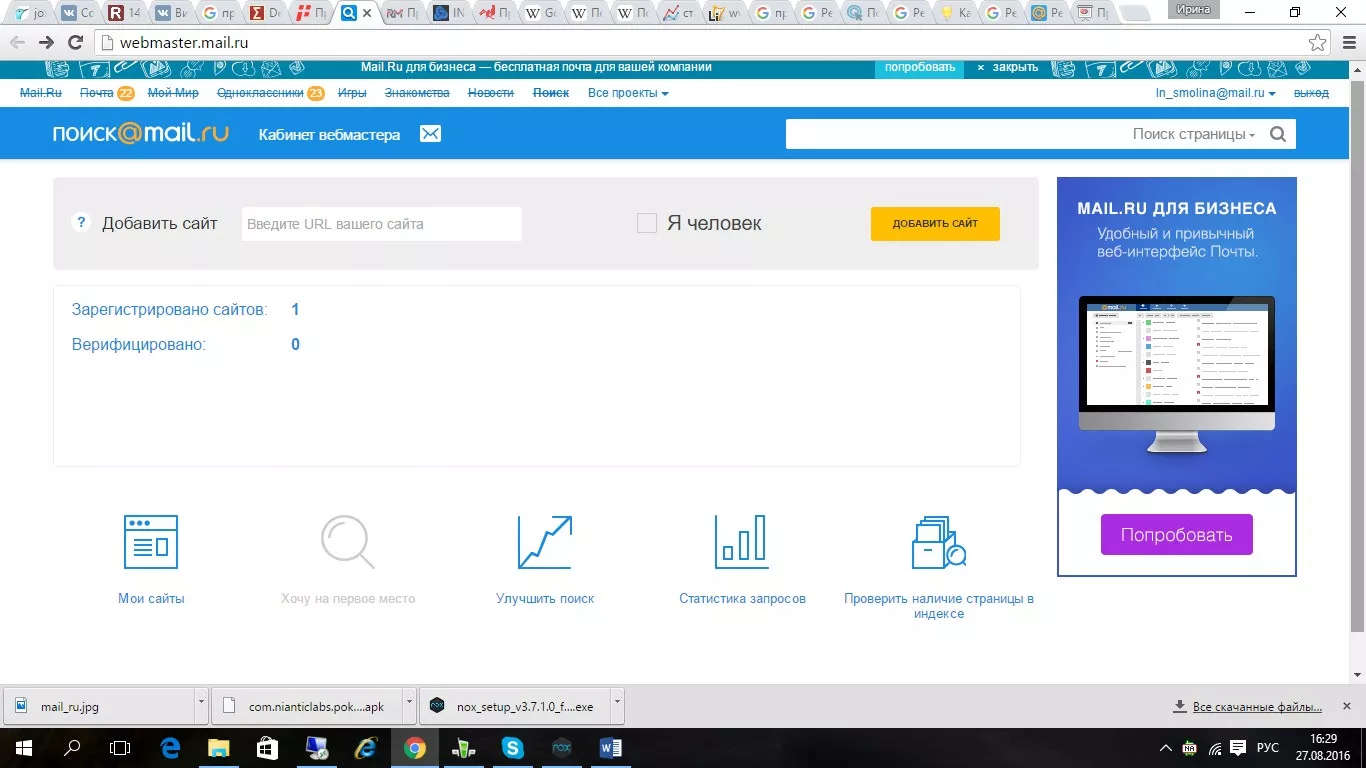Open the account email dropdown
Viewport: 1366px width, 768px height.
(x=1215, y=93)
